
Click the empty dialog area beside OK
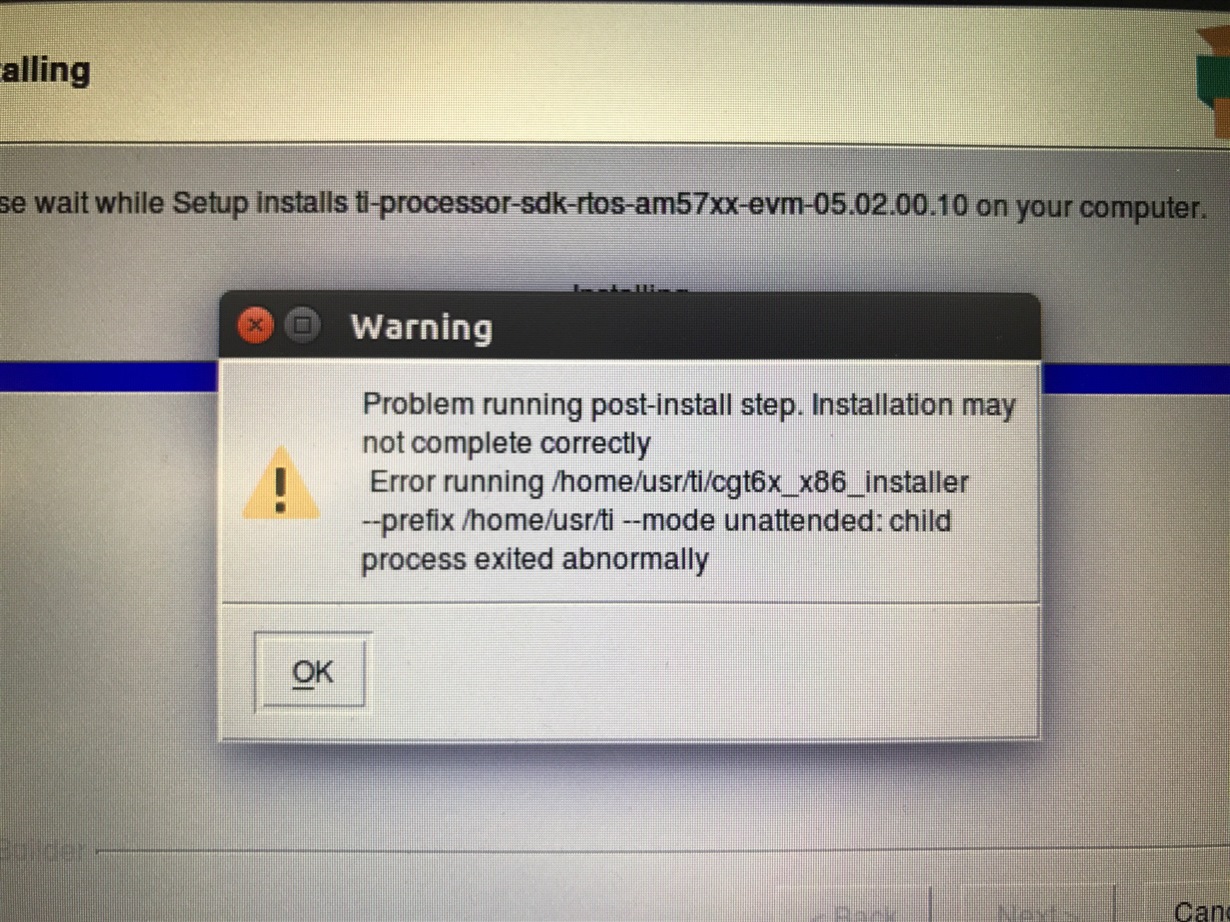click(700, 672)
